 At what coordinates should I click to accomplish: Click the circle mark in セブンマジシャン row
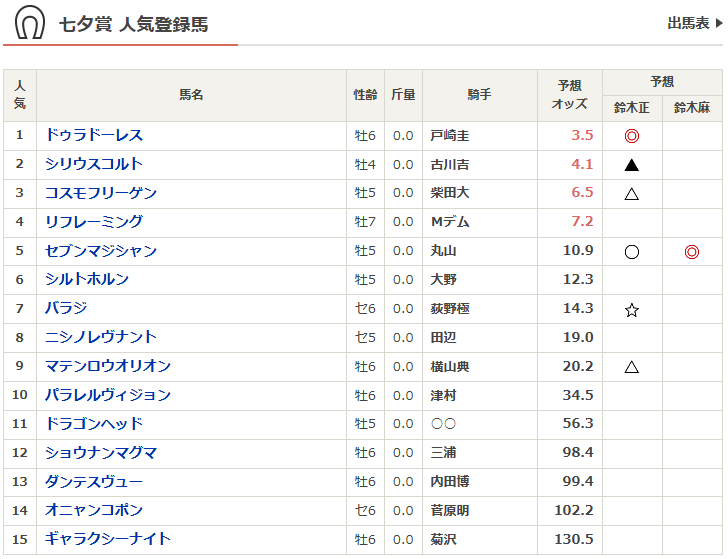click(631, 252)
